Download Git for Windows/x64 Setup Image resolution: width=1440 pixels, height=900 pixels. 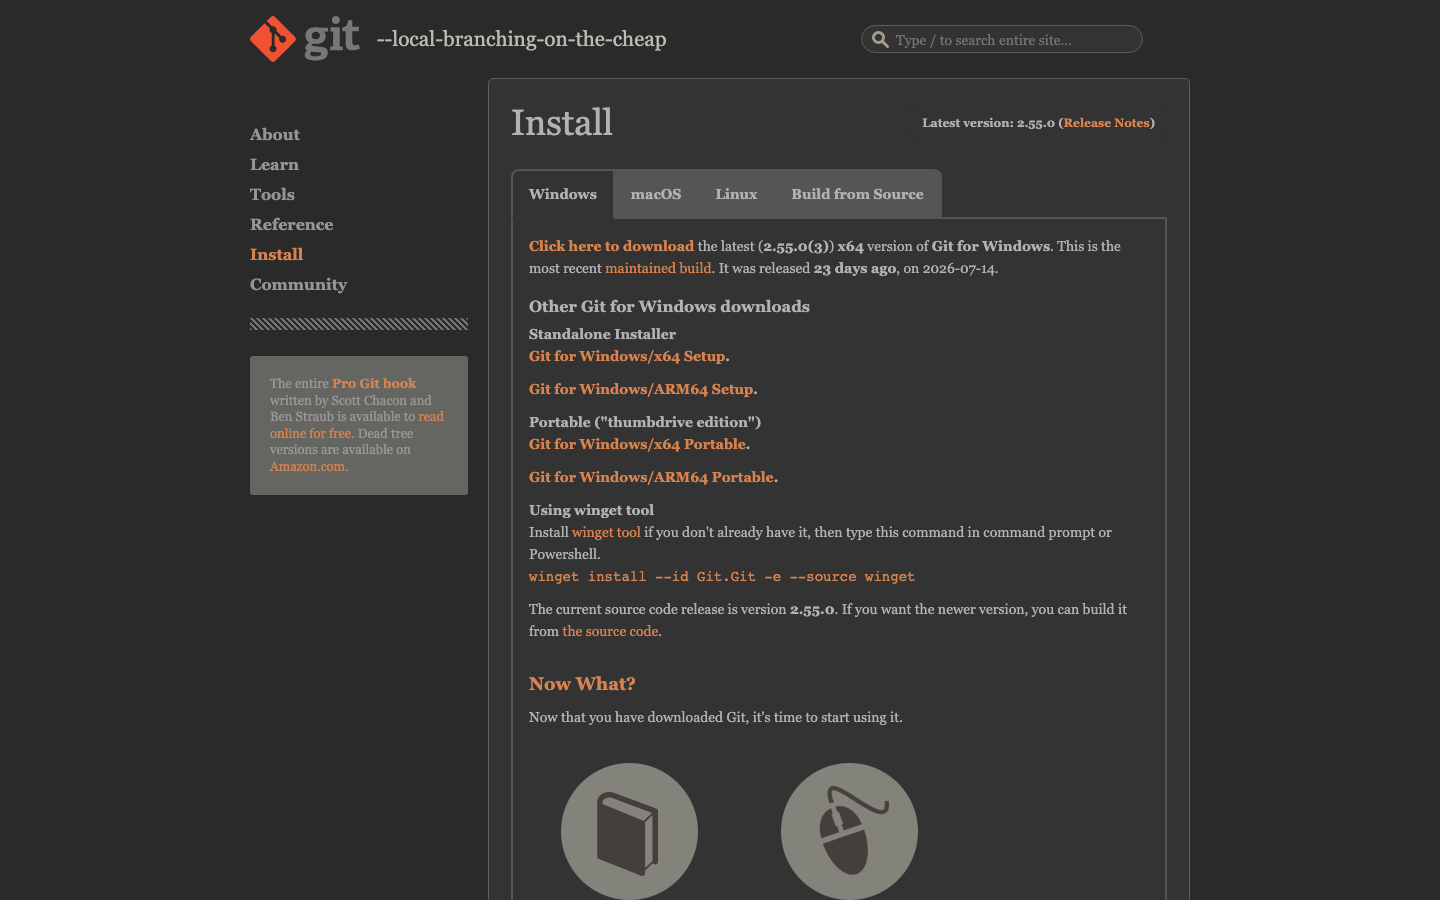point(629,356)
